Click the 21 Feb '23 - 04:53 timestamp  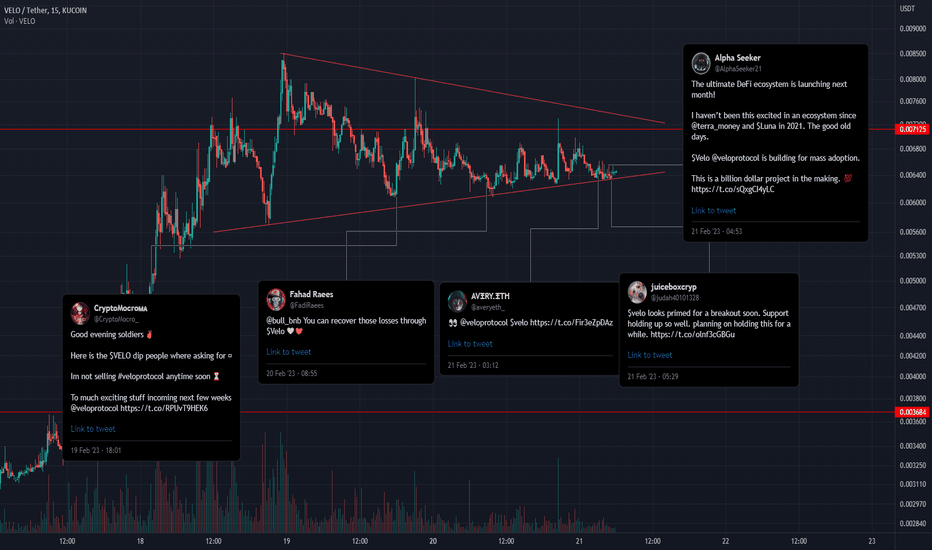coord(716,231)
